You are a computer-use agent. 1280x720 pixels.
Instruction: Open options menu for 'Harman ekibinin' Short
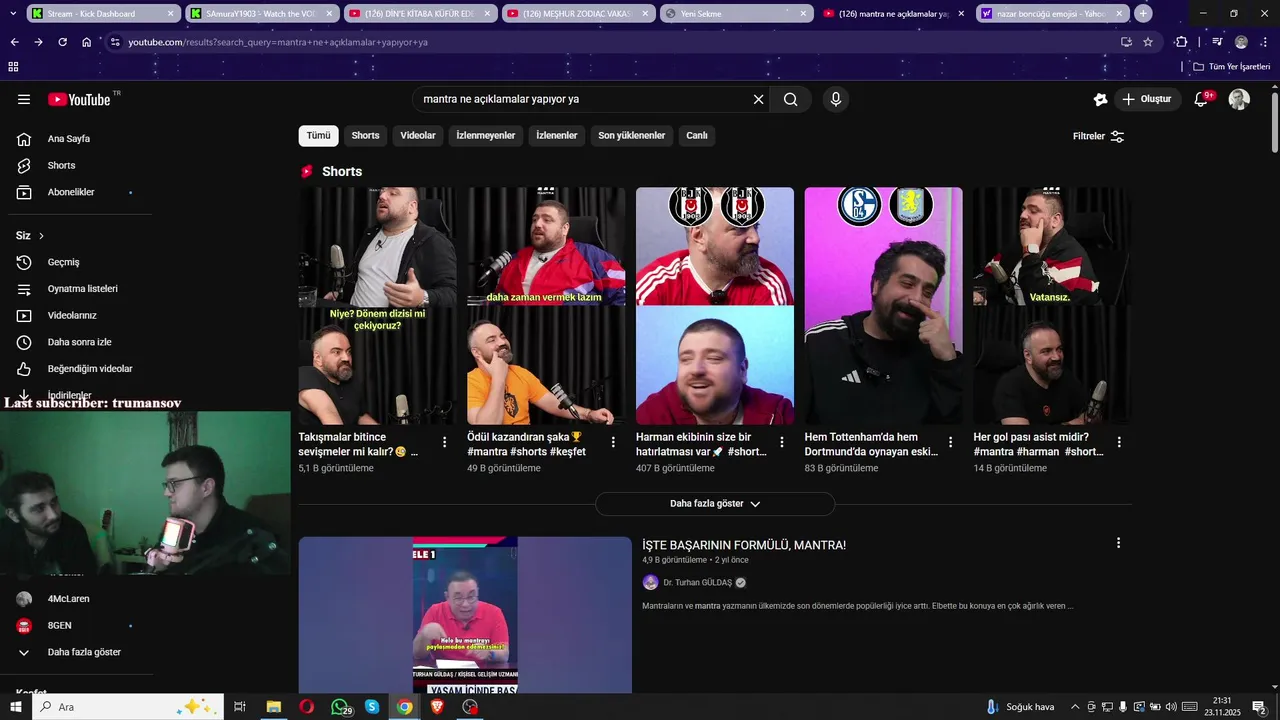782,442
